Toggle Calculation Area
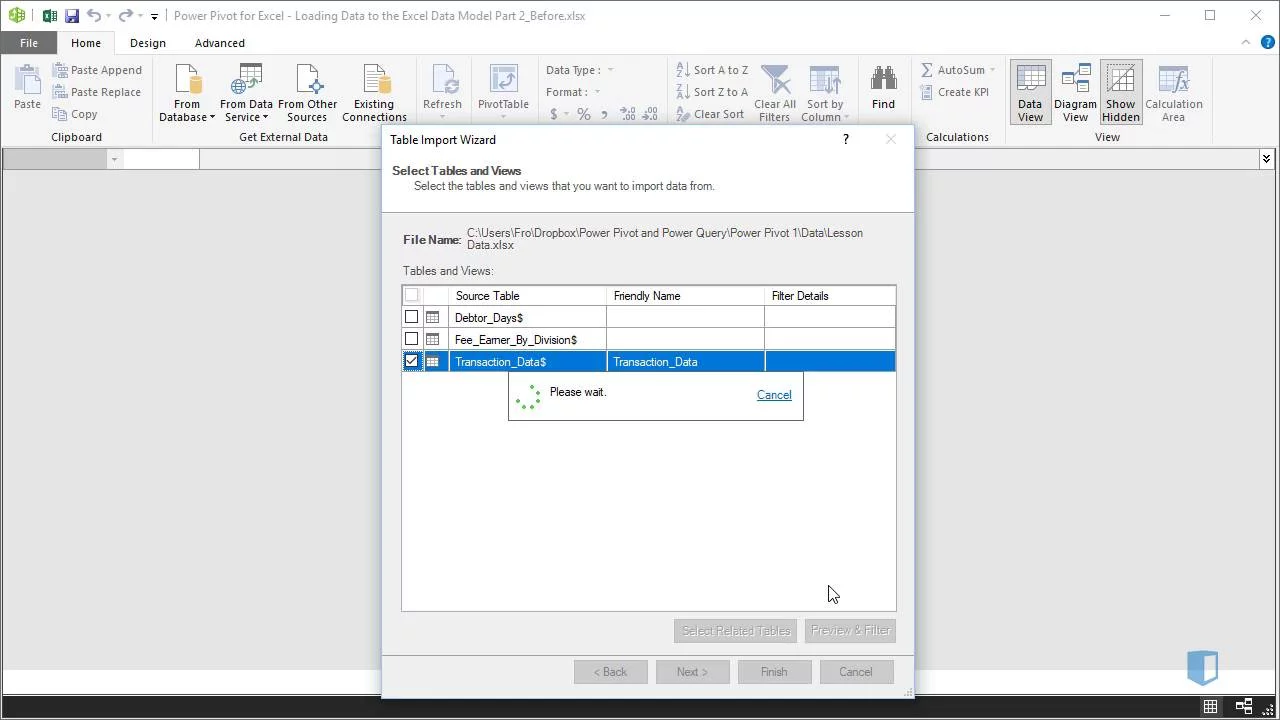 click(x=1174, y=93)
